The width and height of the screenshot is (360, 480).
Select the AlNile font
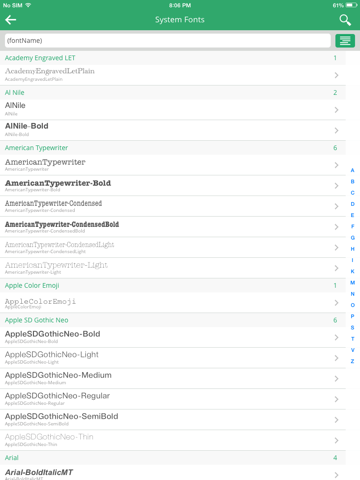[x=173, y=110]
